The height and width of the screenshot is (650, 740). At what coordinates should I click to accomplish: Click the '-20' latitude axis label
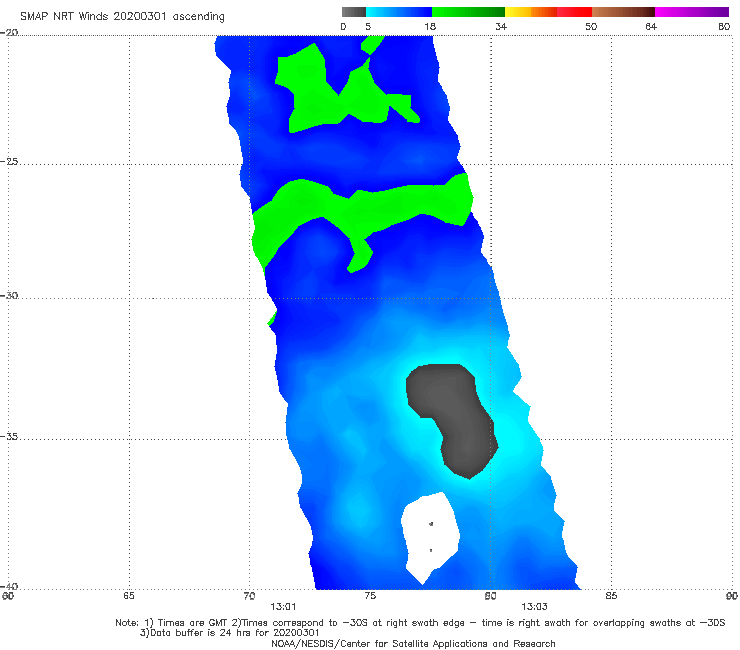(x=9, y=32)
